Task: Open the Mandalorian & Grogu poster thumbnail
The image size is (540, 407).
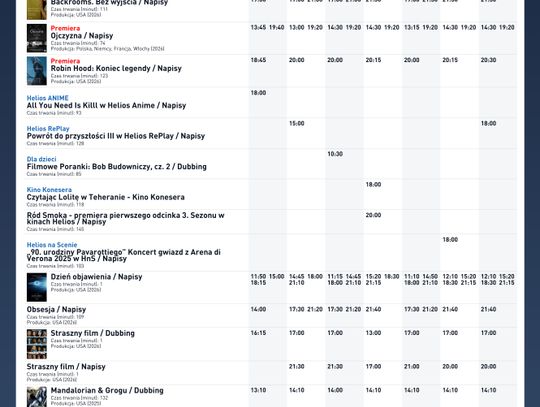Action: click(x=37, y=397)
